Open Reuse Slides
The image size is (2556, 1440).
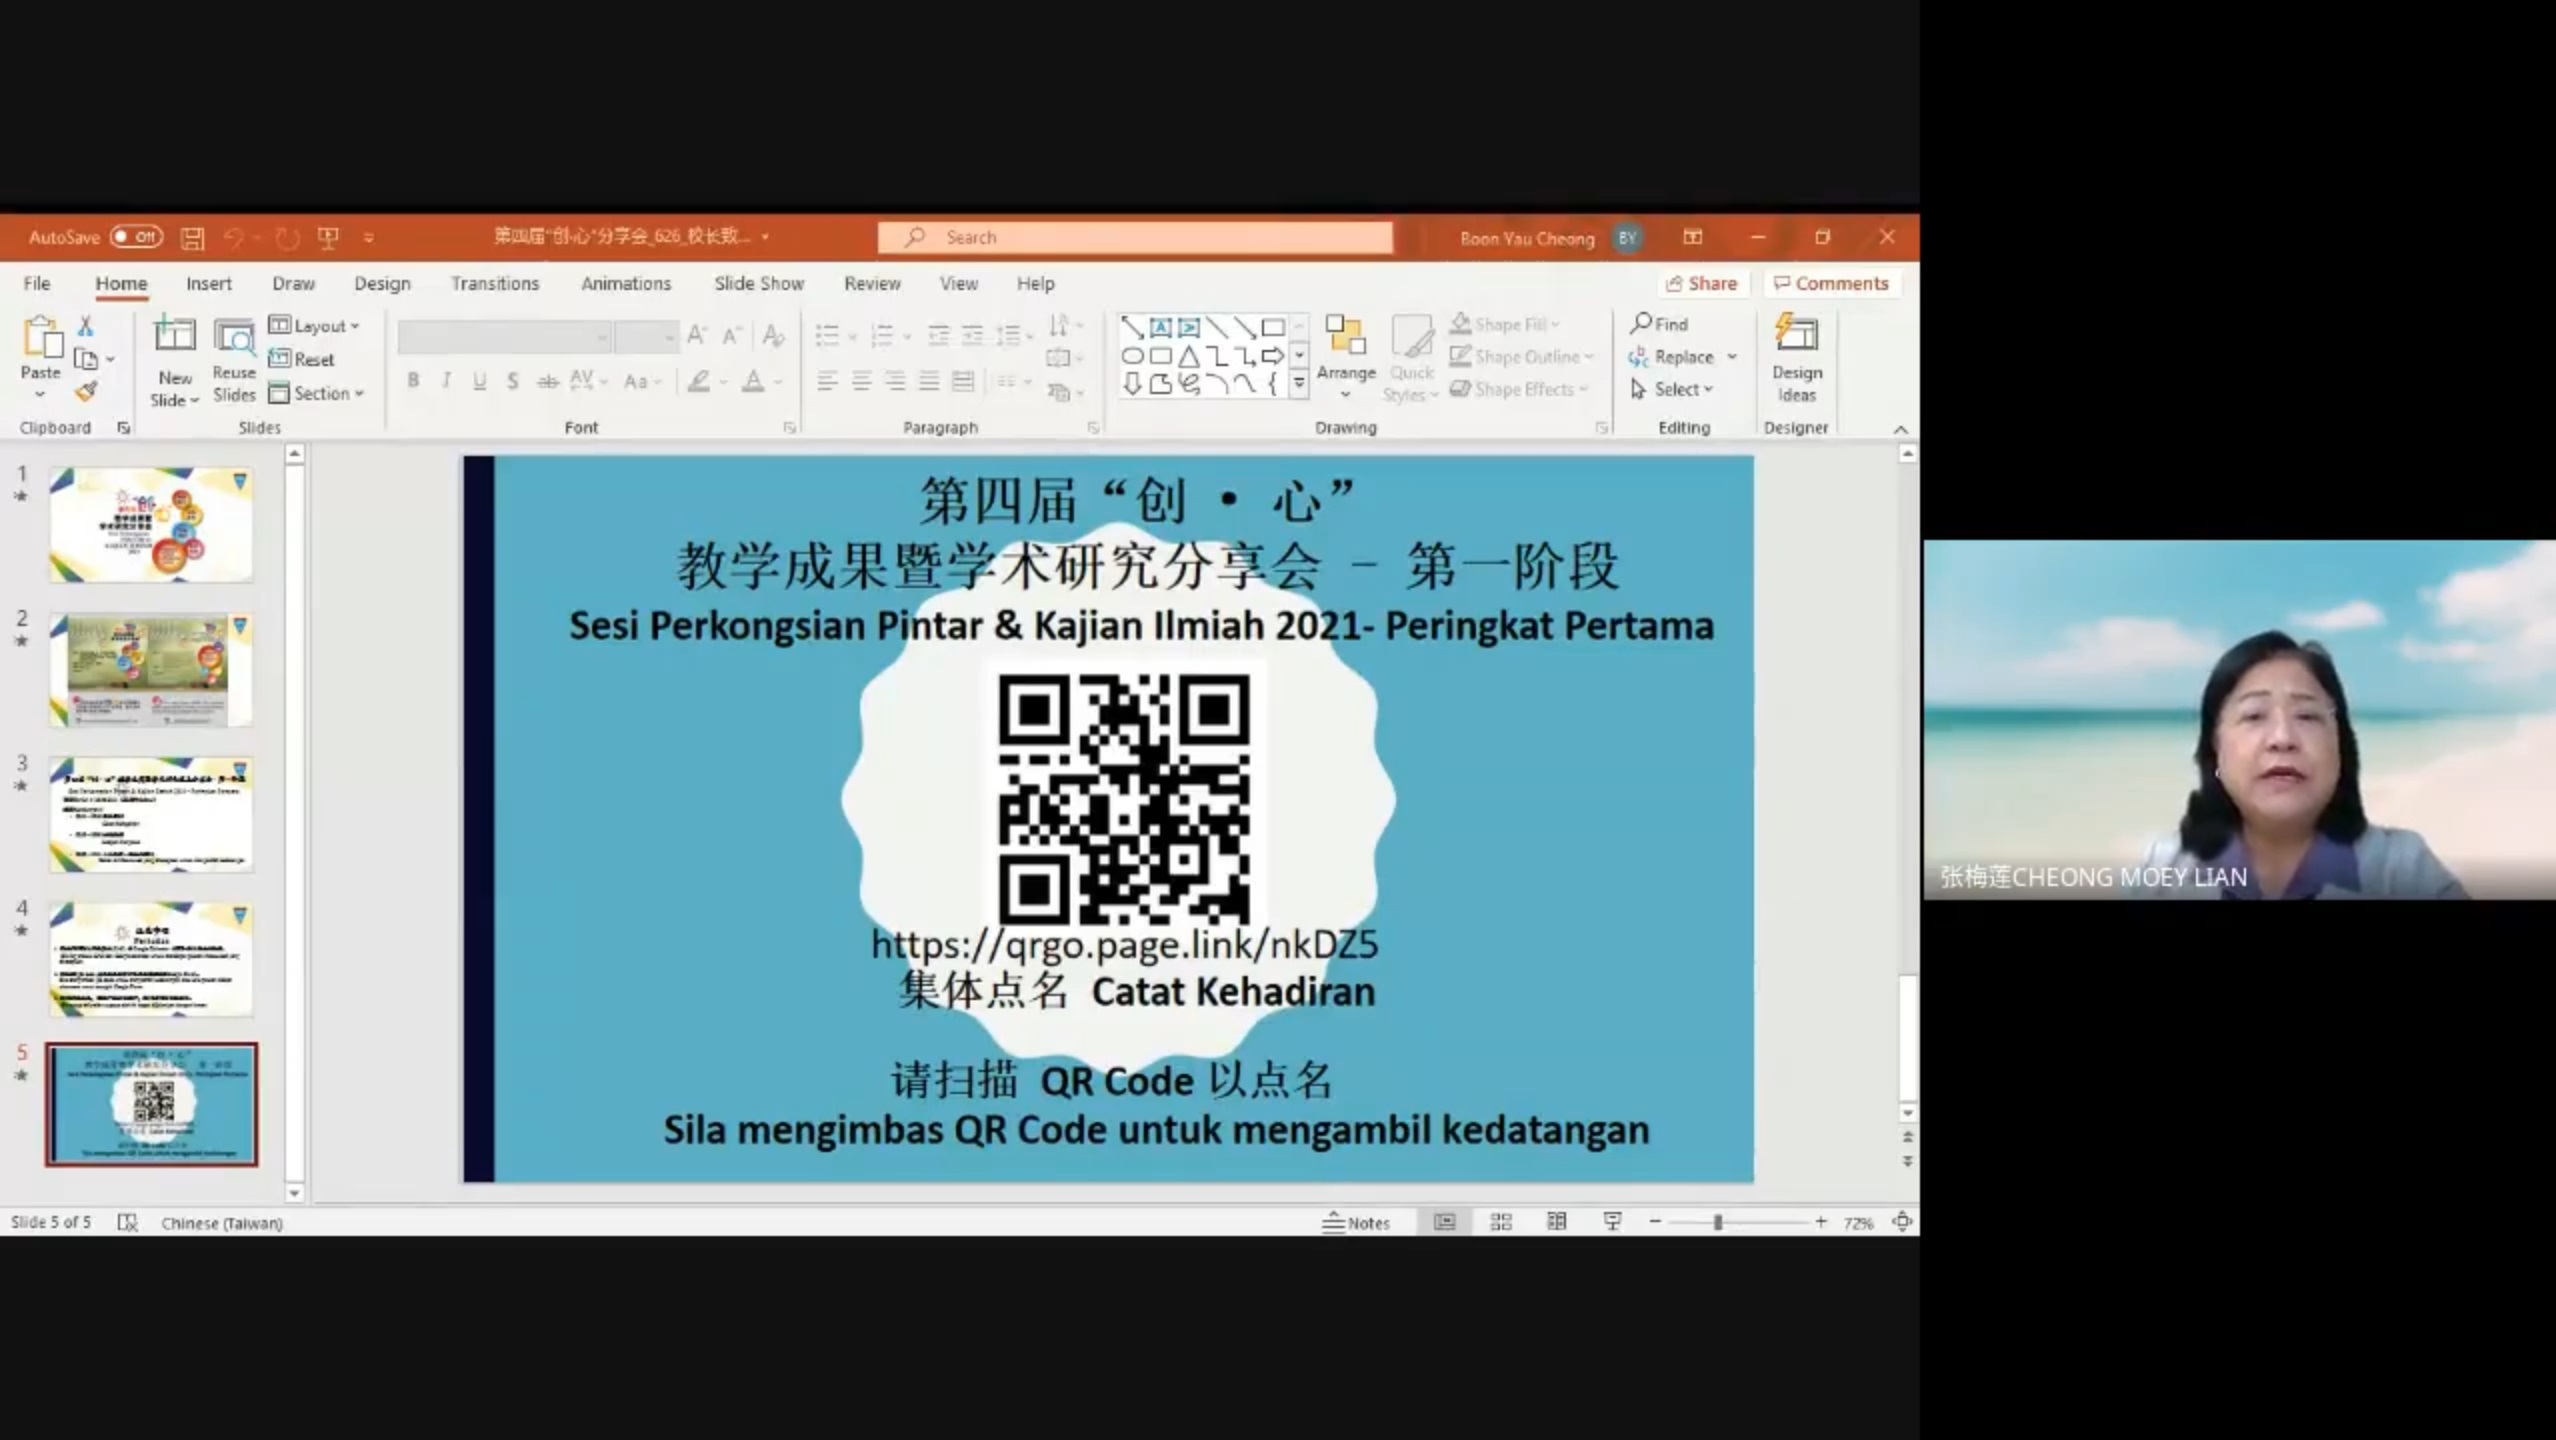pos(234,360)
